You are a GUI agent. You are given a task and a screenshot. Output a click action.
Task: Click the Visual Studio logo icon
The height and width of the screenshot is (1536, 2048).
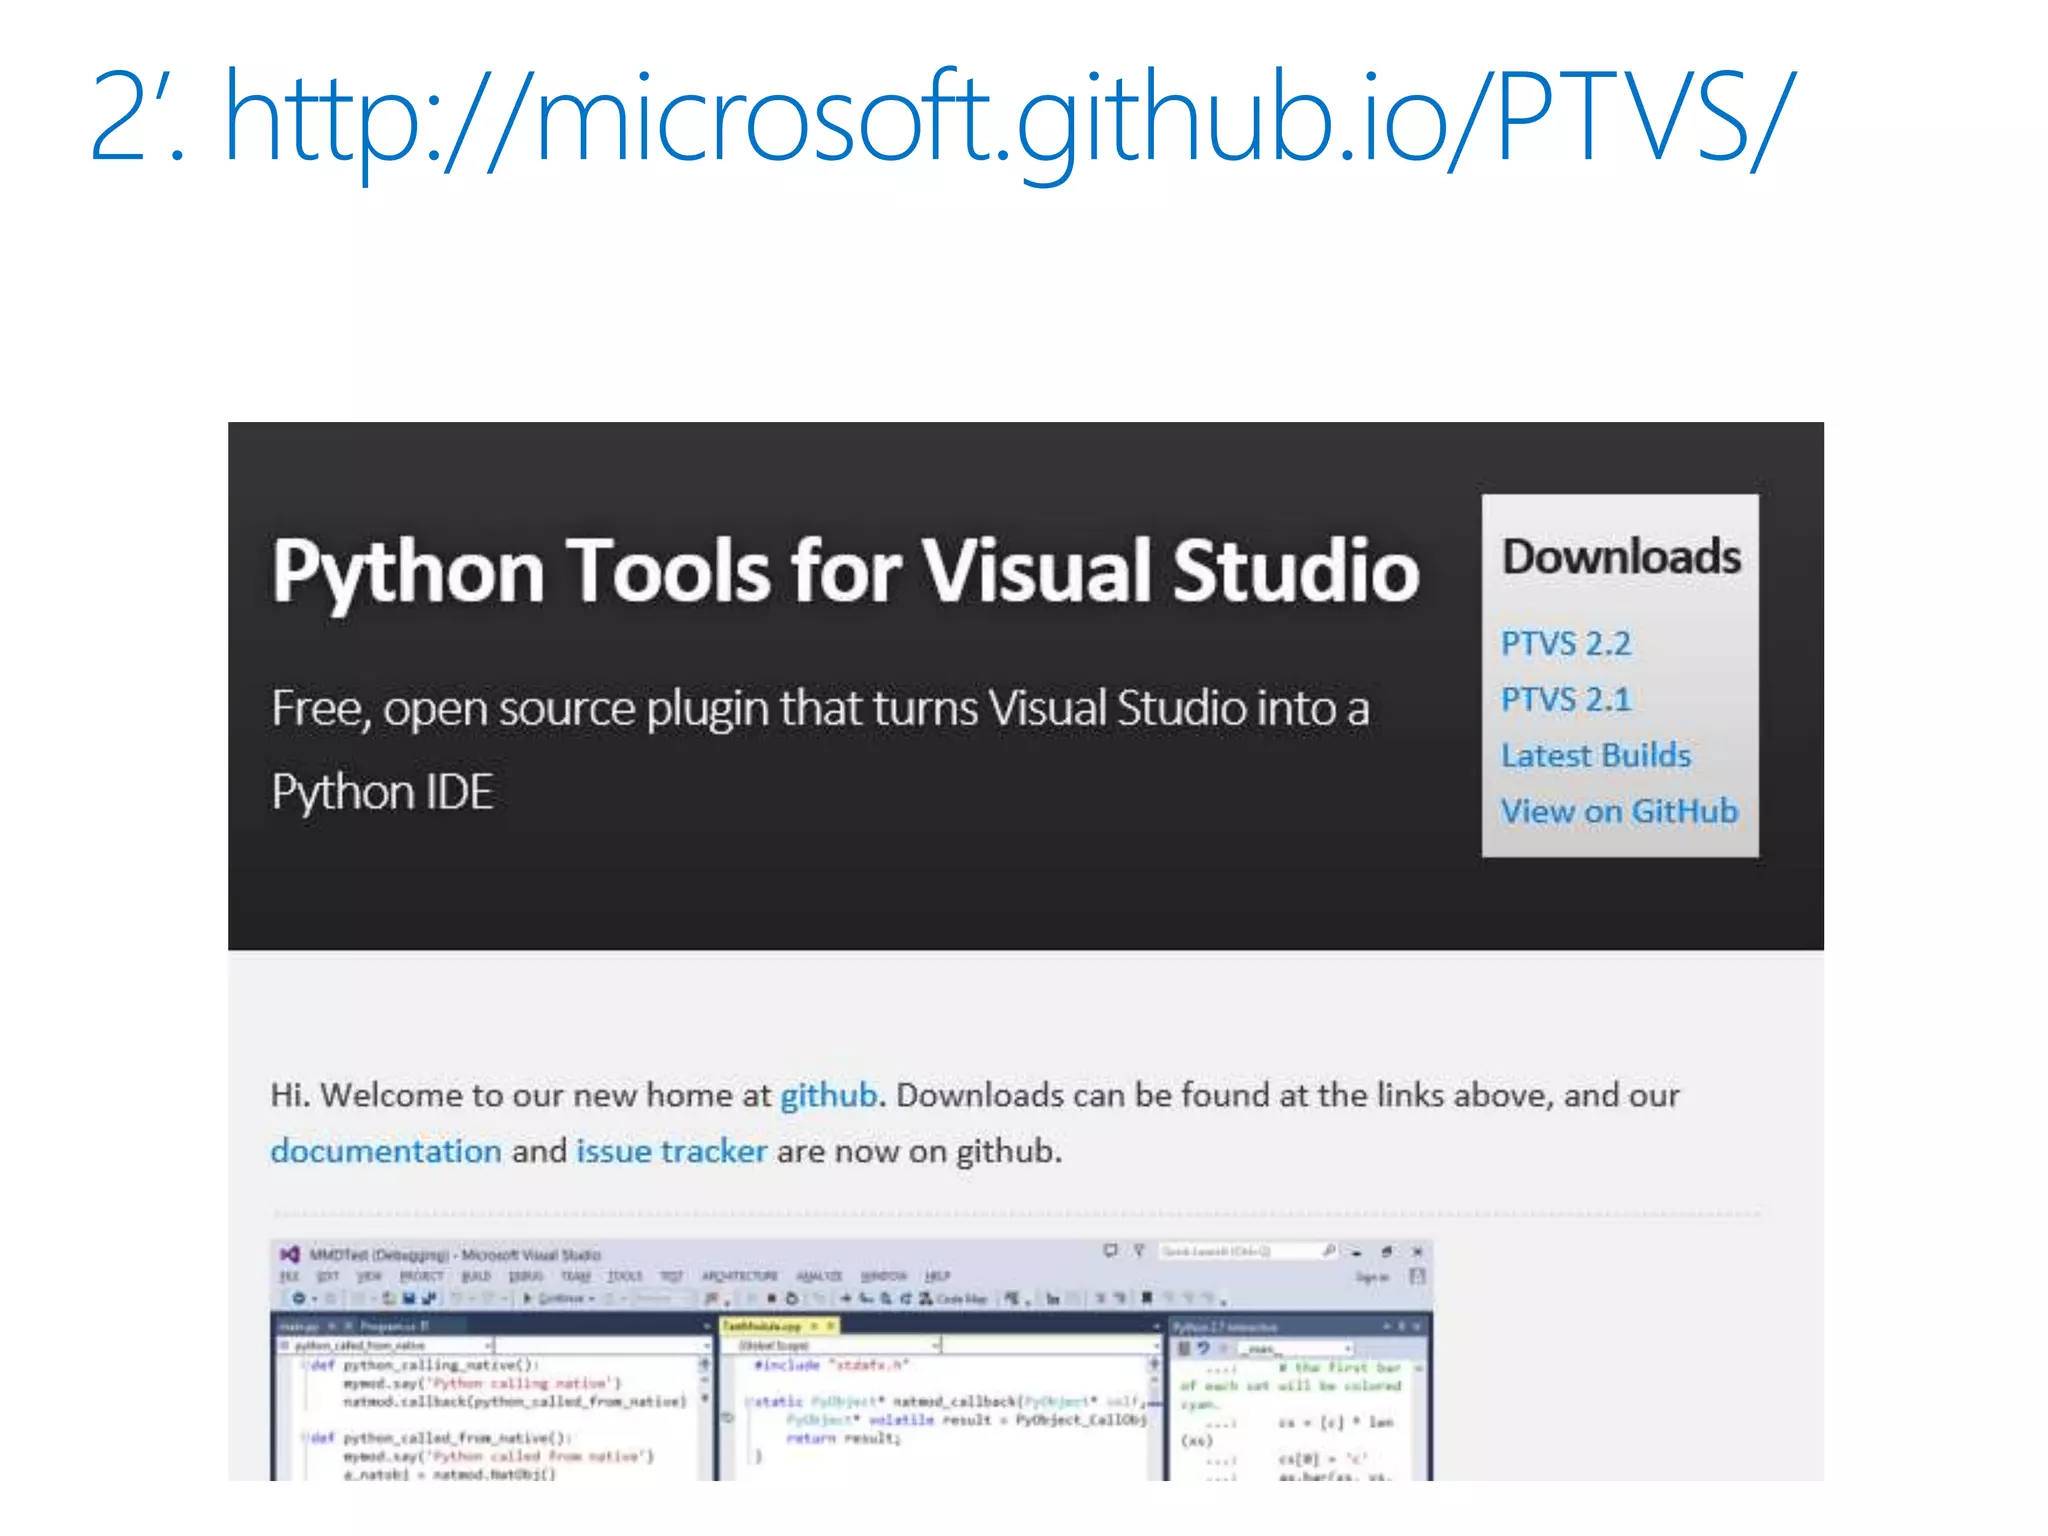290,1254
